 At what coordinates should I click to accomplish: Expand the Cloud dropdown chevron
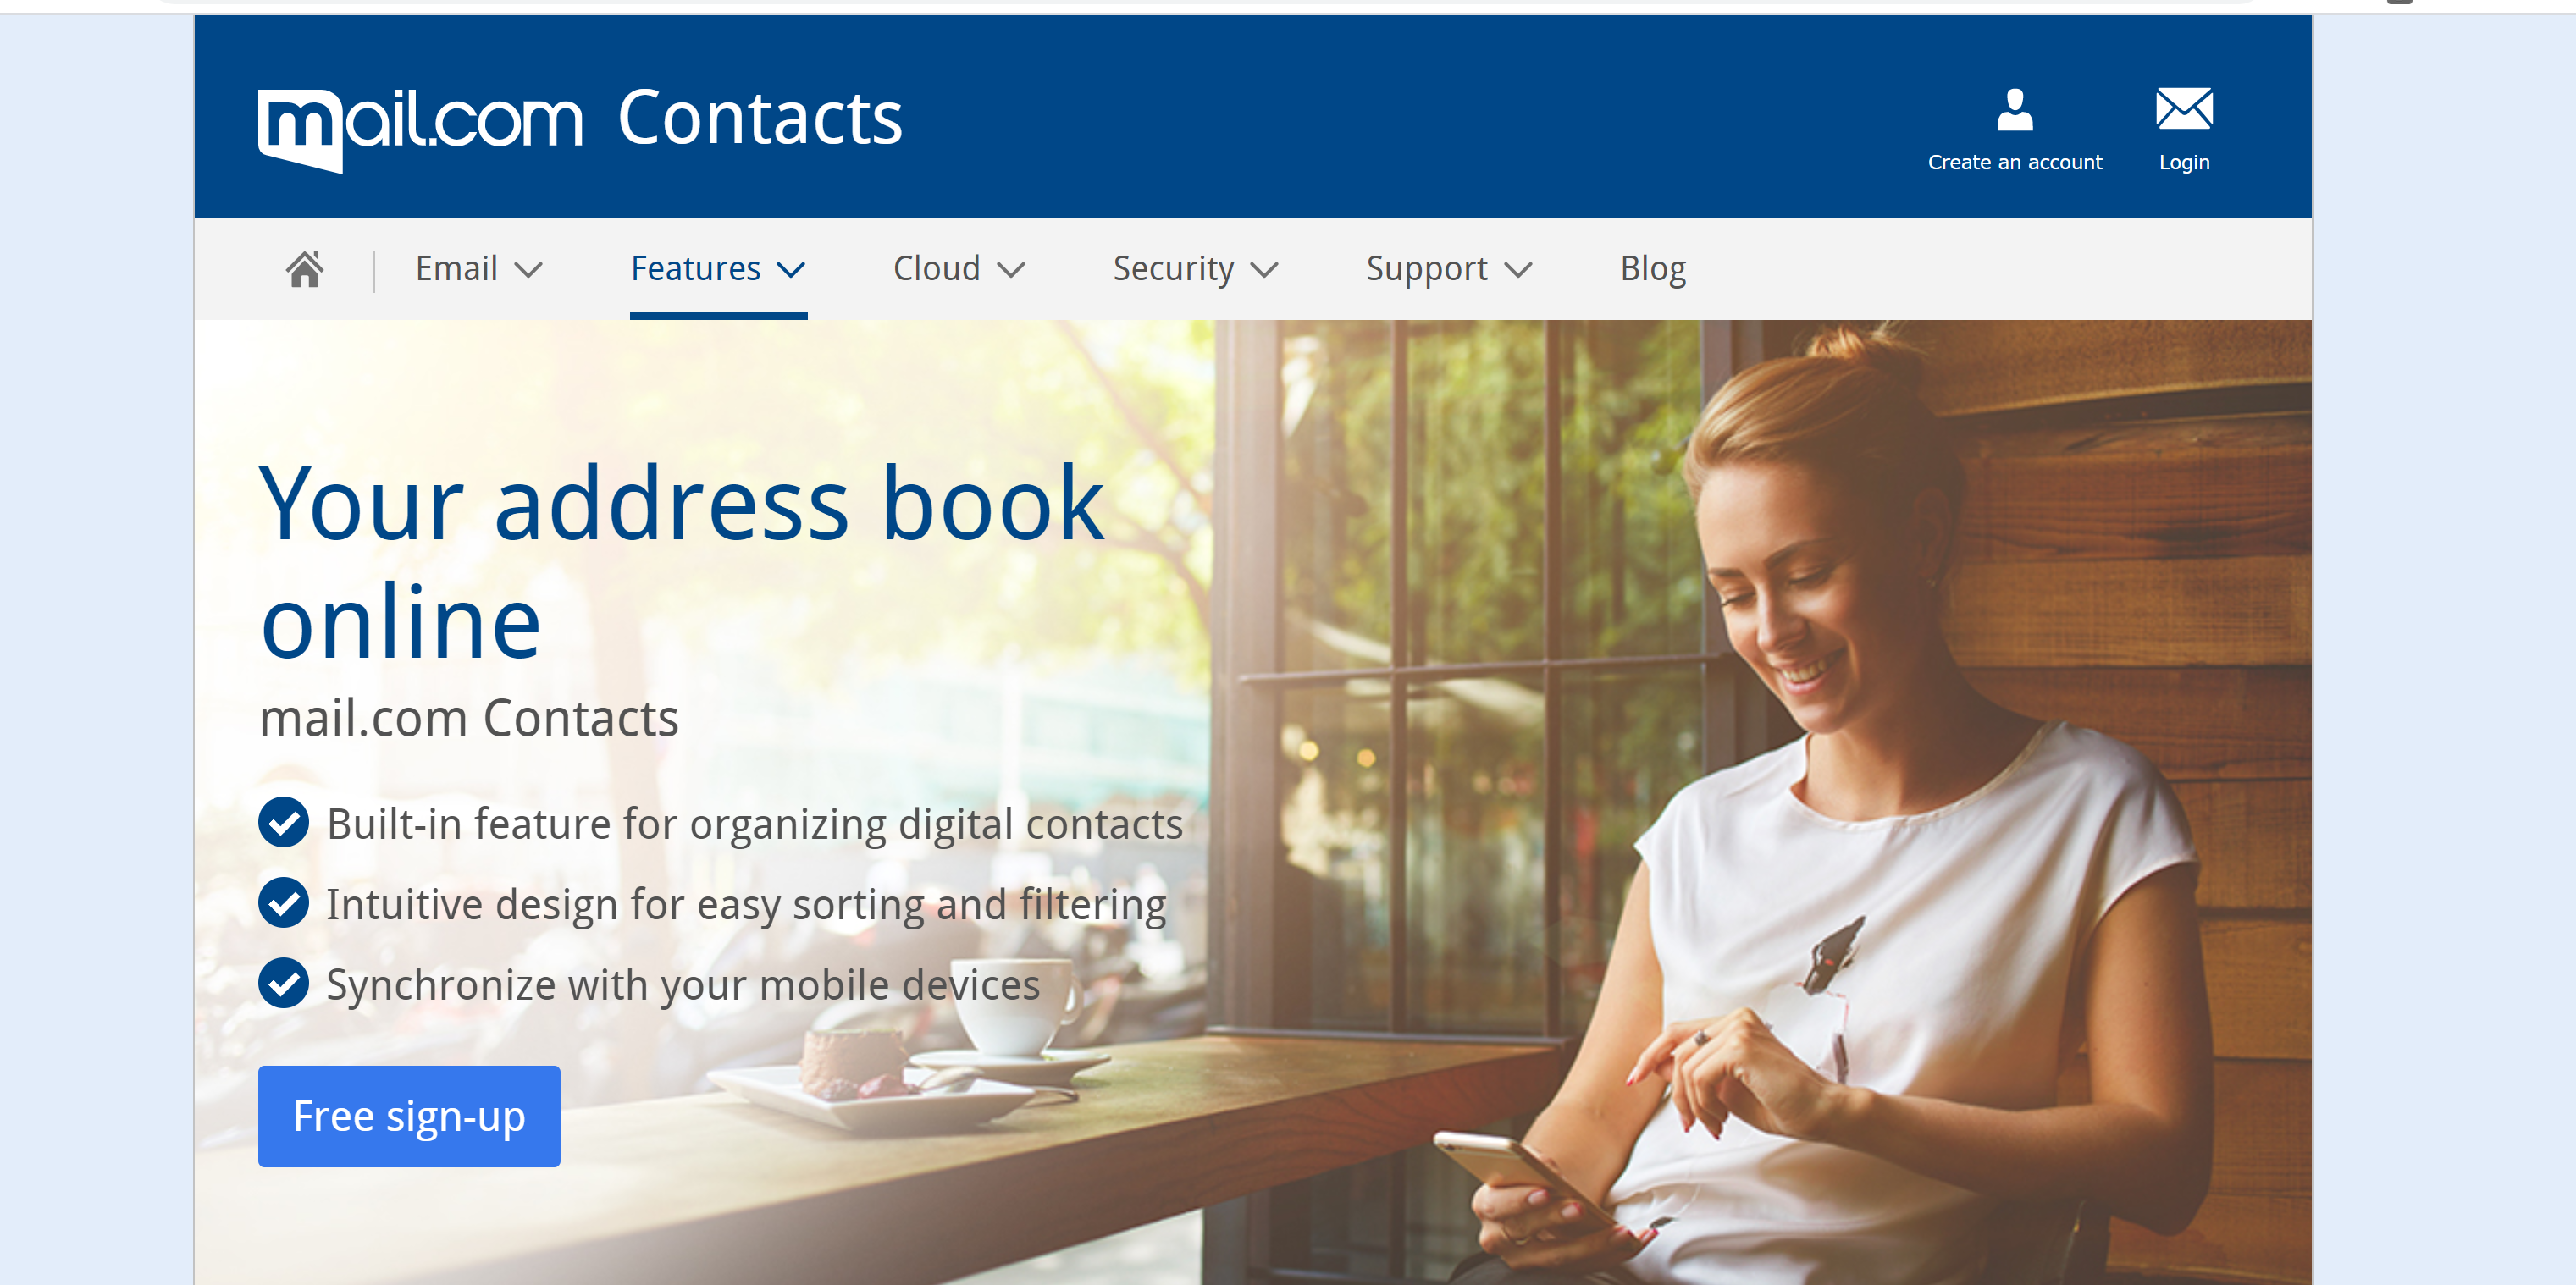coord(1011,270)
